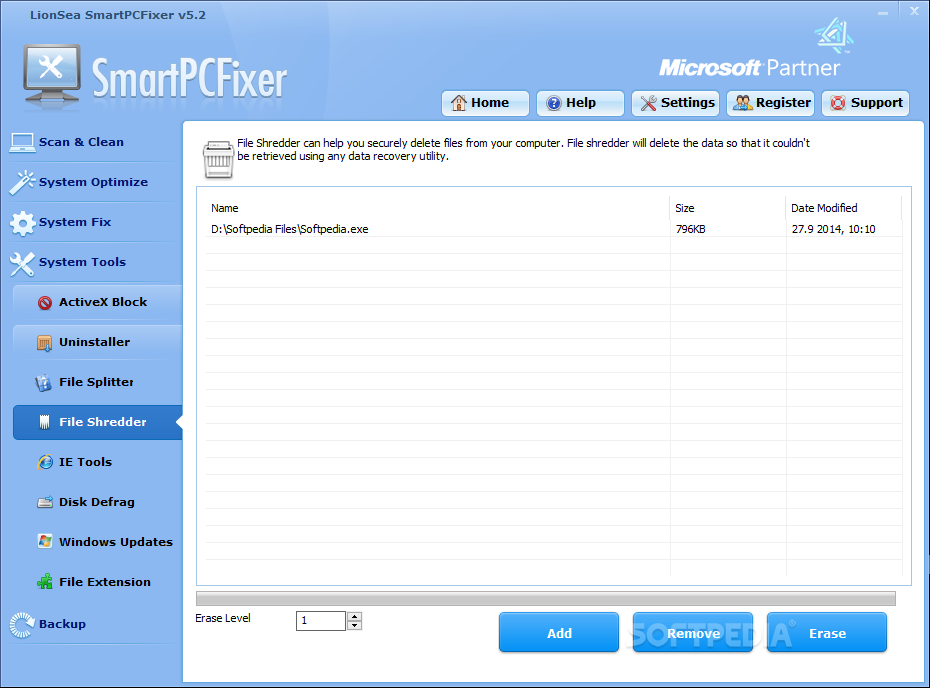Sort by the Name column header

[x=438, y=208]
